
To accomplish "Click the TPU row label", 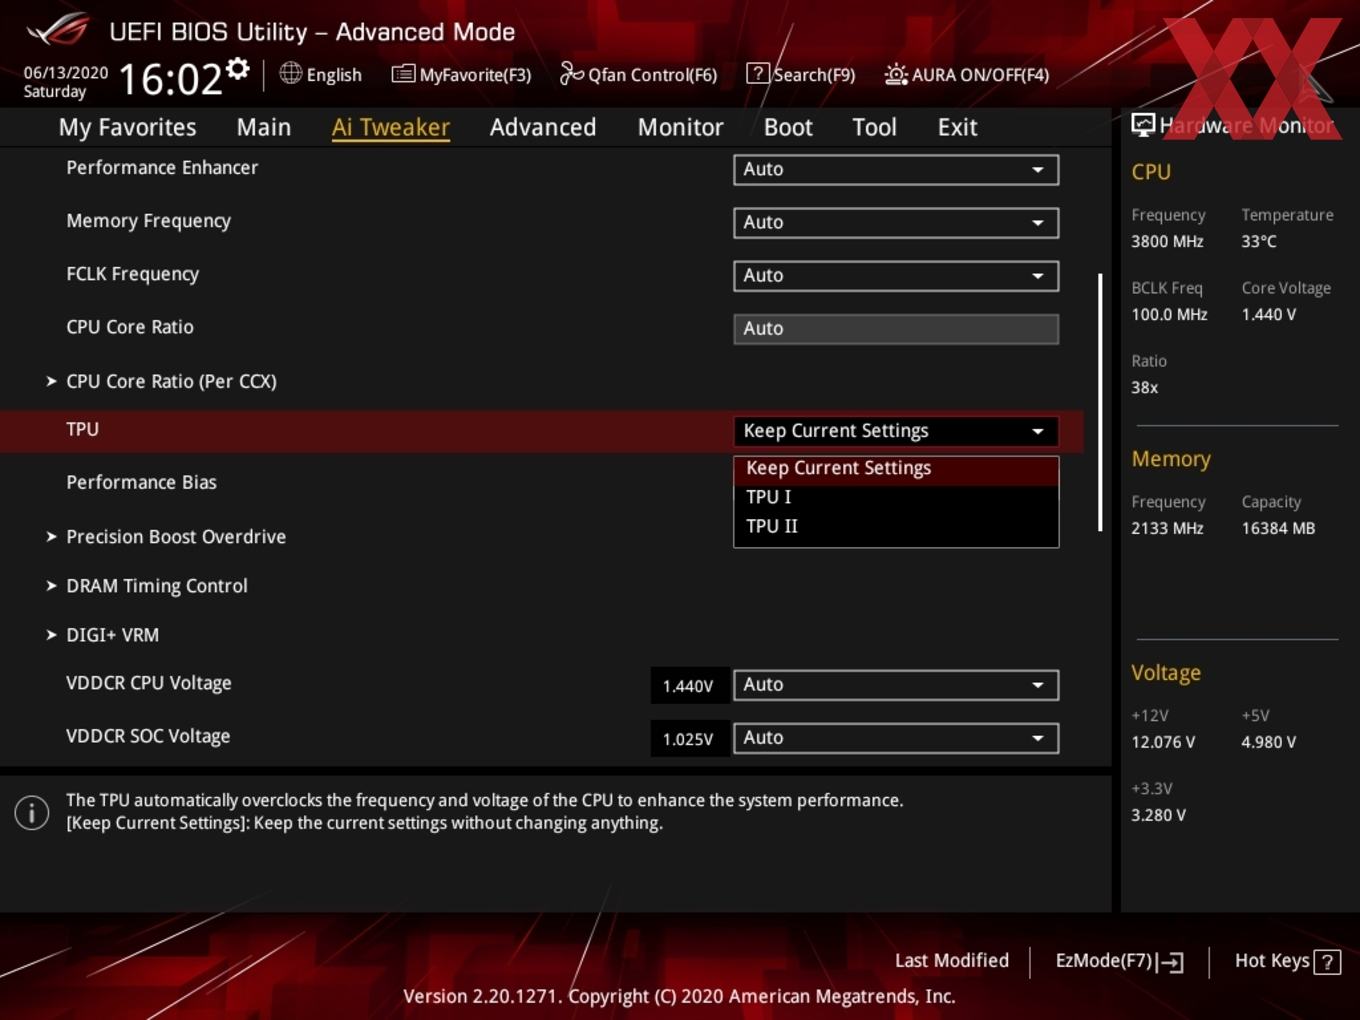I will [82, 429].
